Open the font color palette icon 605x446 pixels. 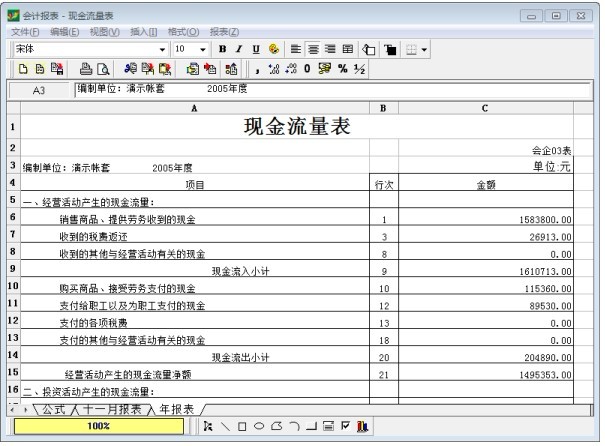274,49
